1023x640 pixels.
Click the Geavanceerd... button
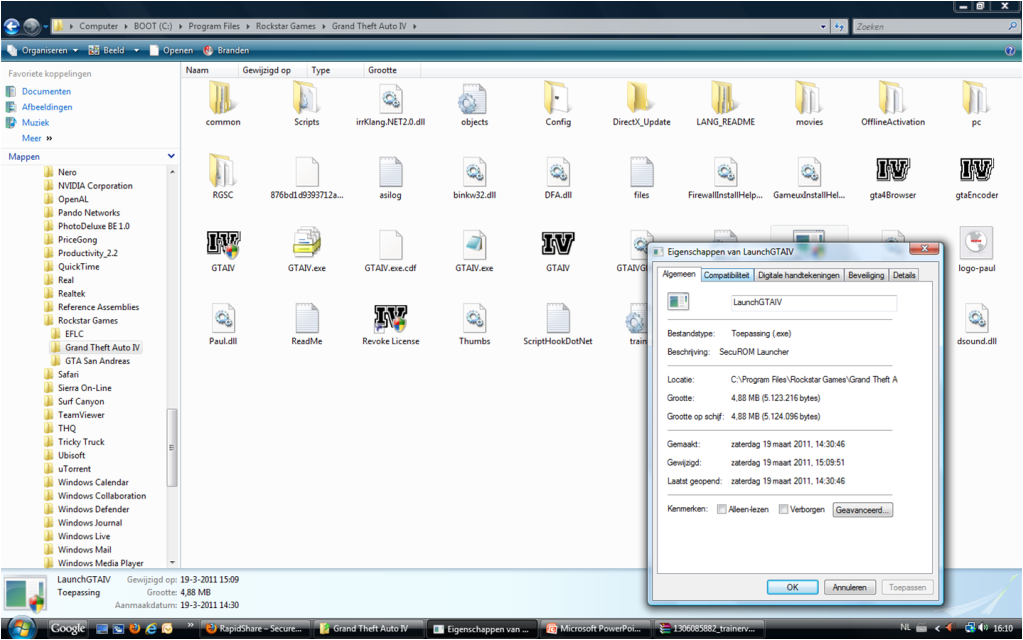click(863, 510)
